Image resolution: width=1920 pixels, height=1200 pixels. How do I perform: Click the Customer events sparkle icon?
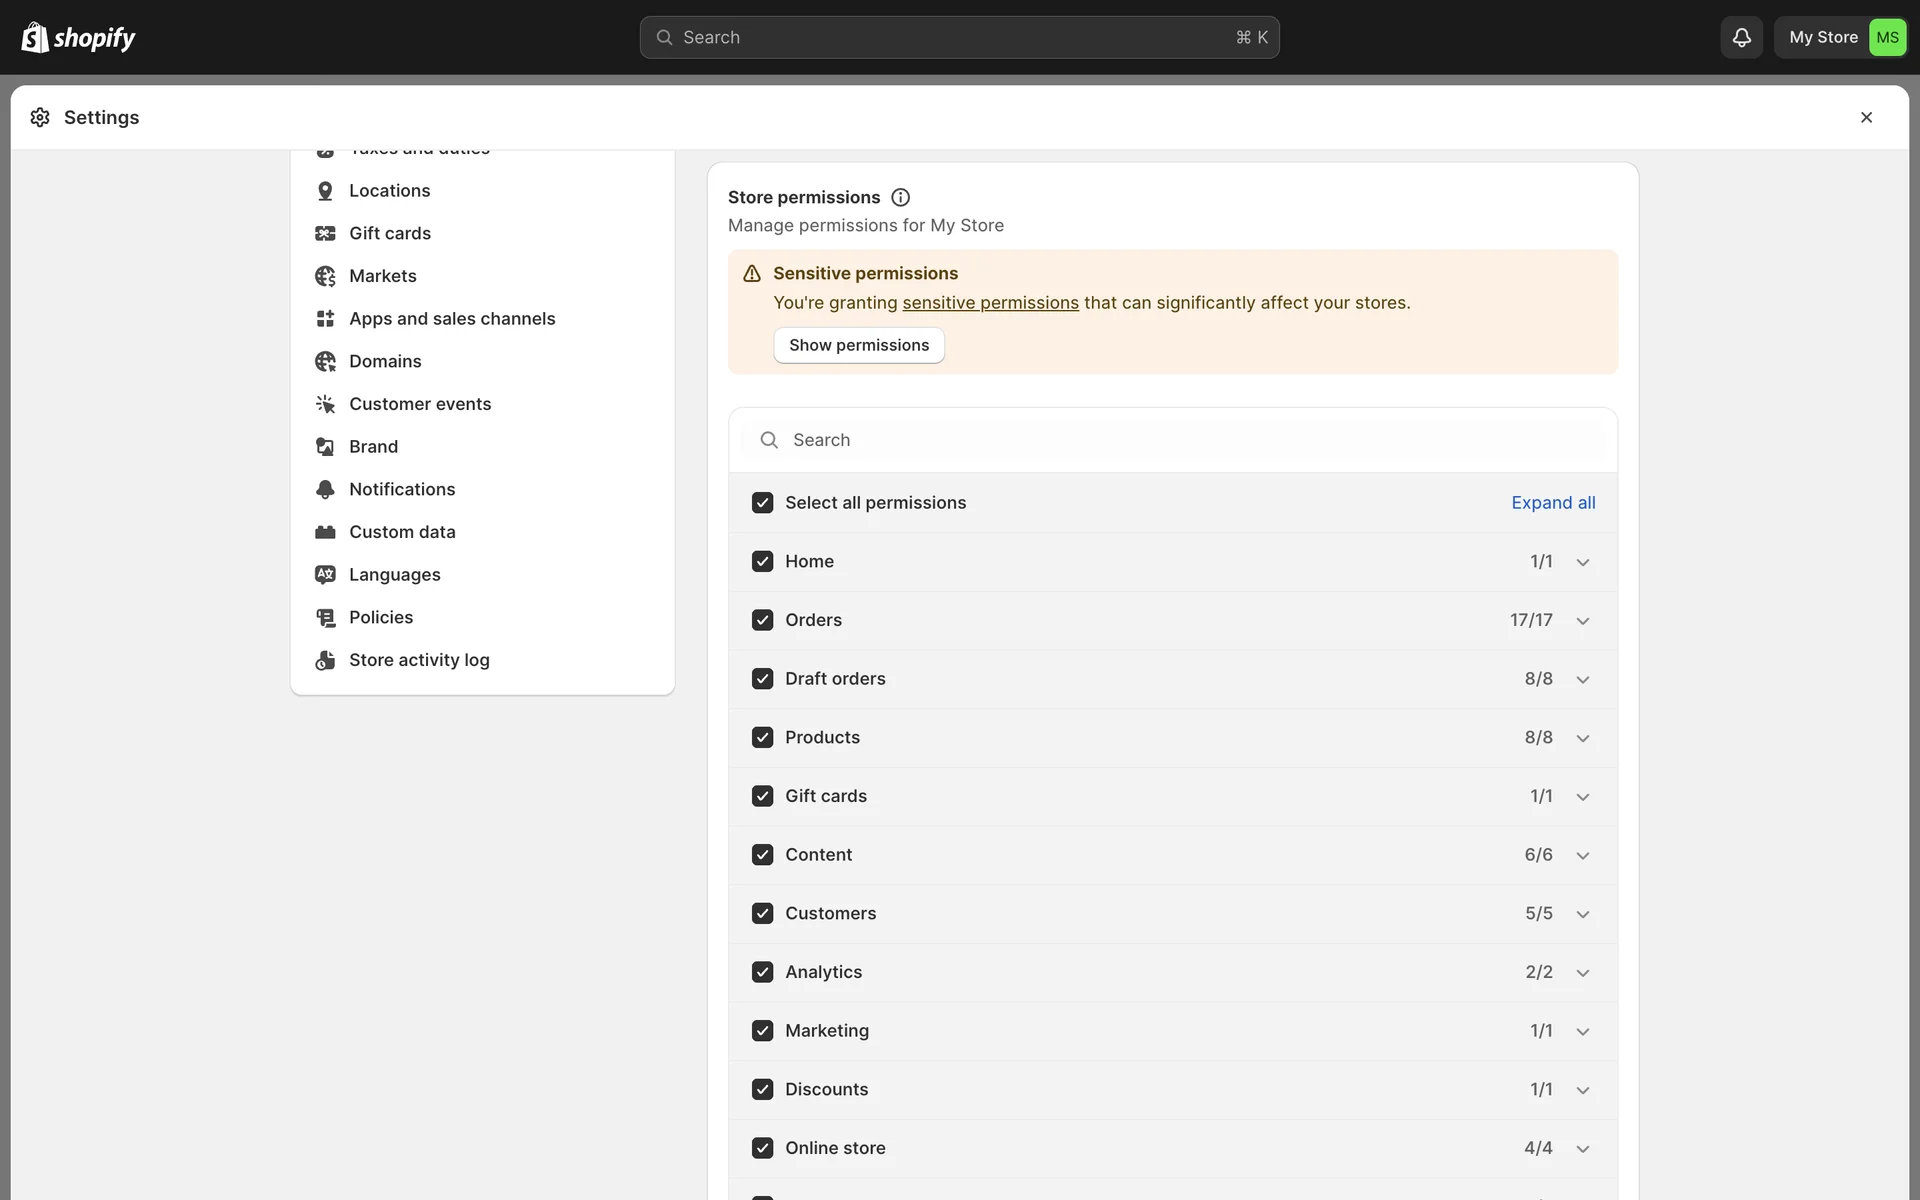click(325, 404)
